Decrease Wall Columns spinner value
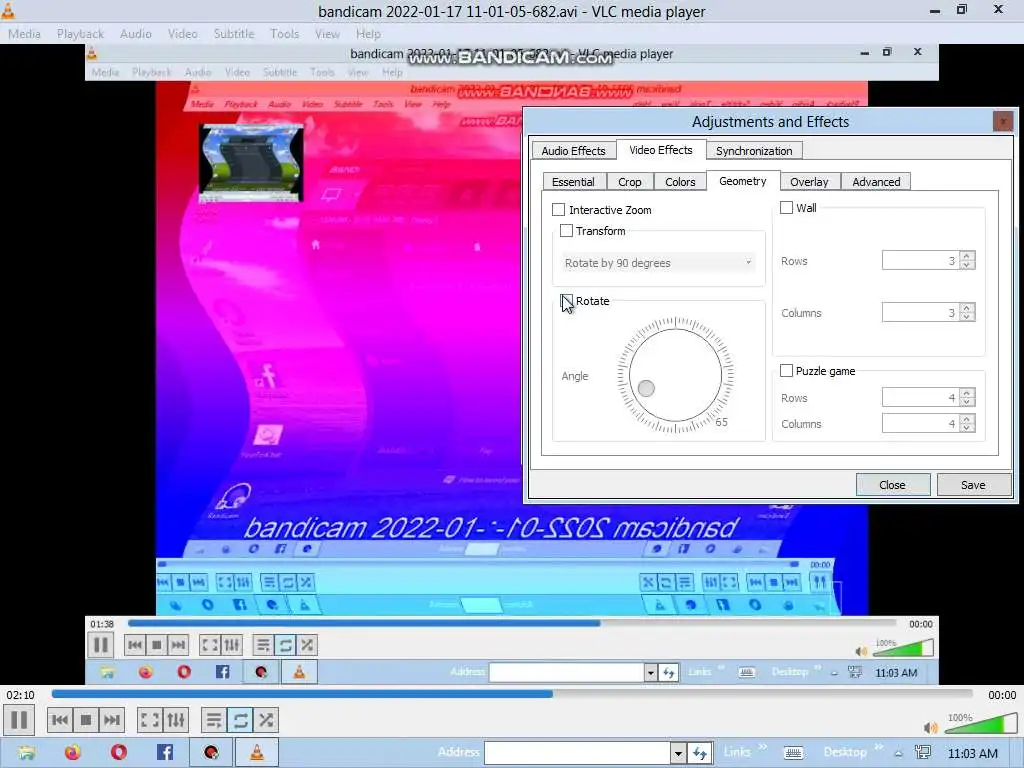The height and width of the screenshot is (768, 1024). [967, 317]
